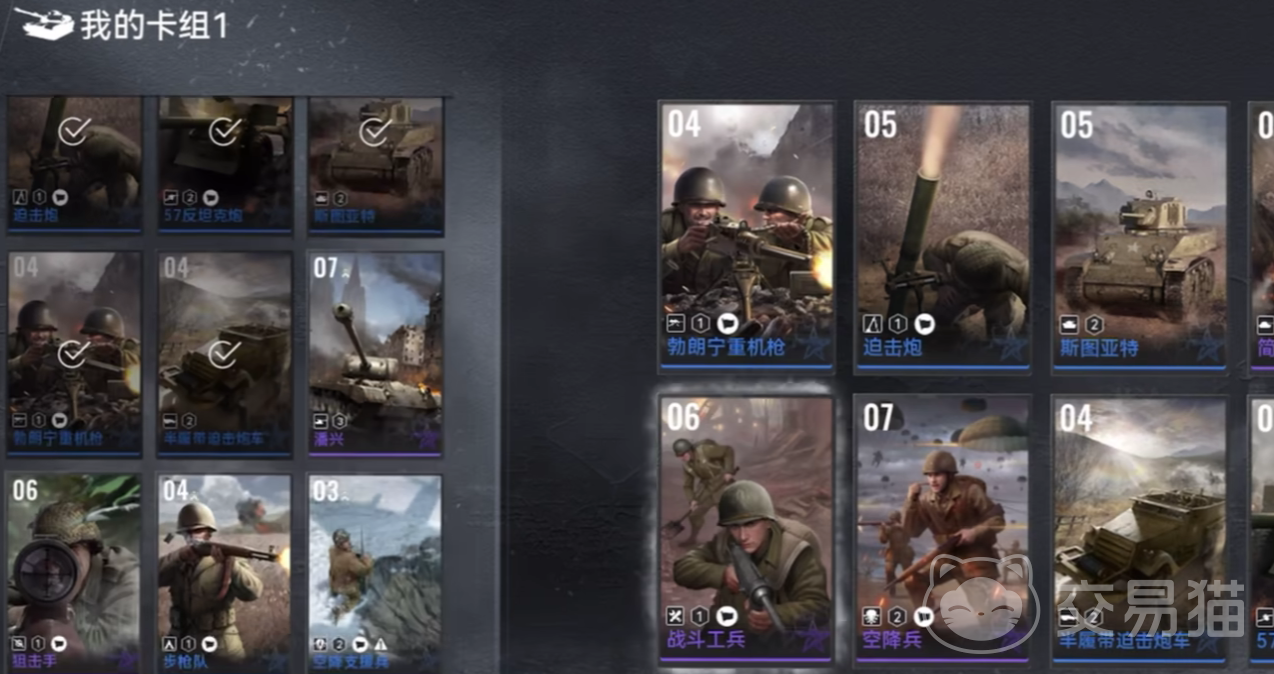Toggle checkmark on deck's 斯图亚特 tank card
The image size is (1274, 674).
click(x=373, y=131)
